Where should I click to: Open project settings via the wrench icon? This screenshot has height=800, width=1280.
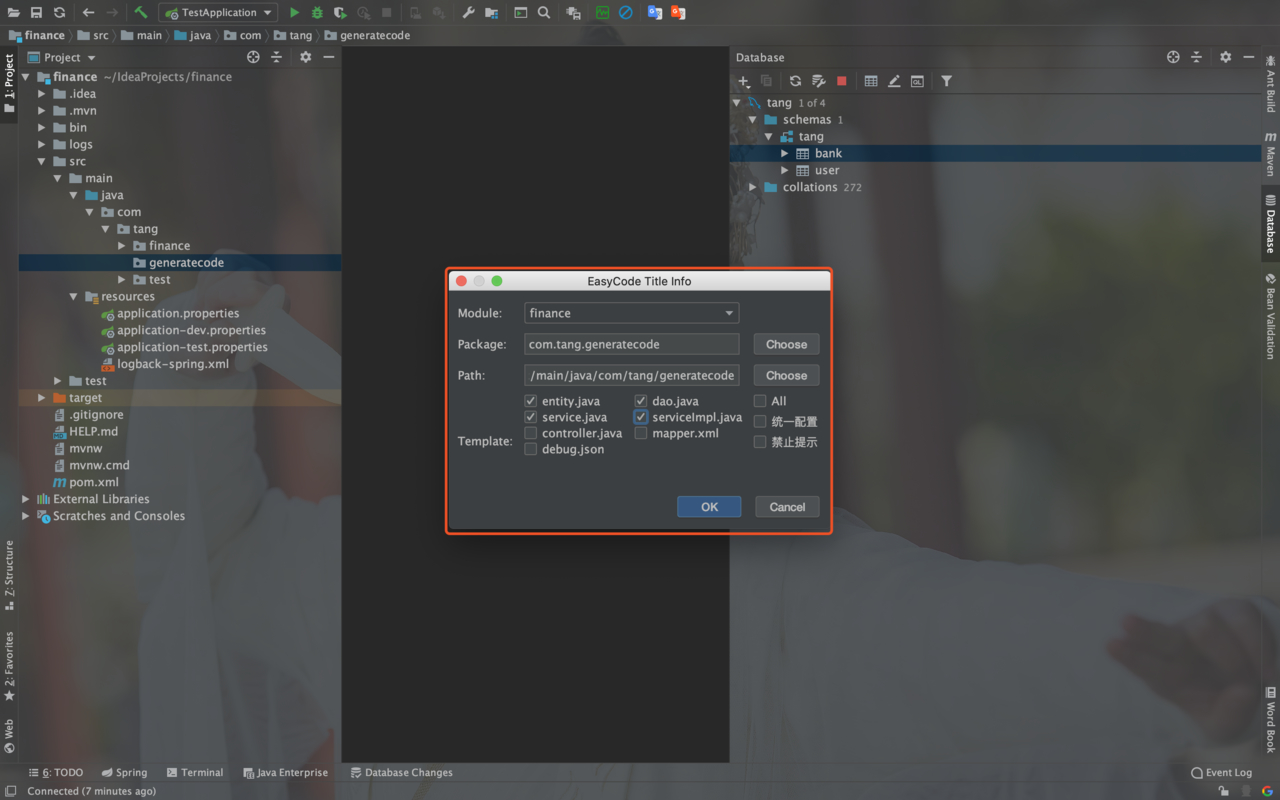click(467, 13)
